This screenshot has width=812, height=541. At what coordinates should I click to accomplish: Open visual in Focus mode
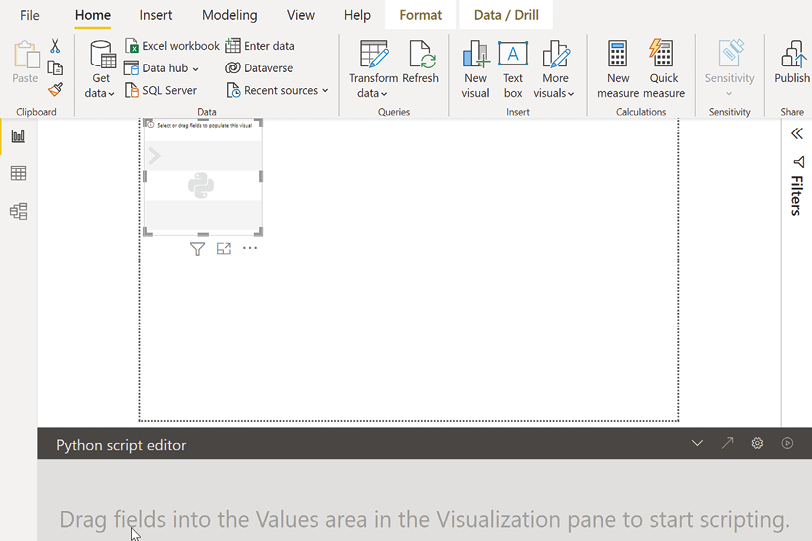tap(224, 248)
